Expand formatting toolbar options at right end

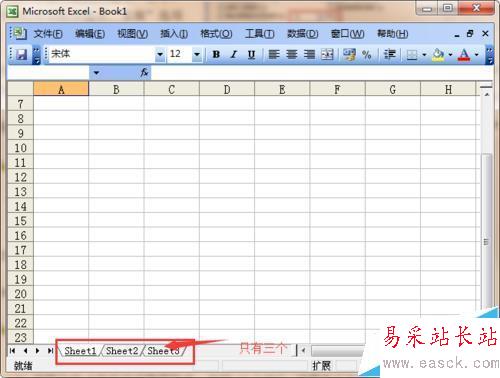coord(489,55)
